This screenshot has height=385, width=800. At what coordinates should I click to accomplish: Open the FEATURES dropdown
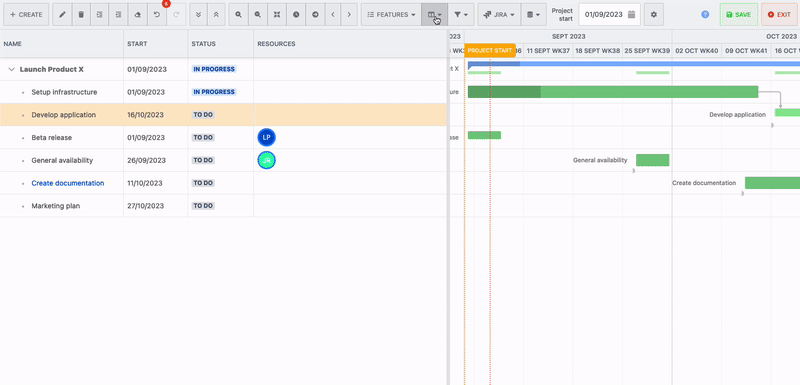391,15
